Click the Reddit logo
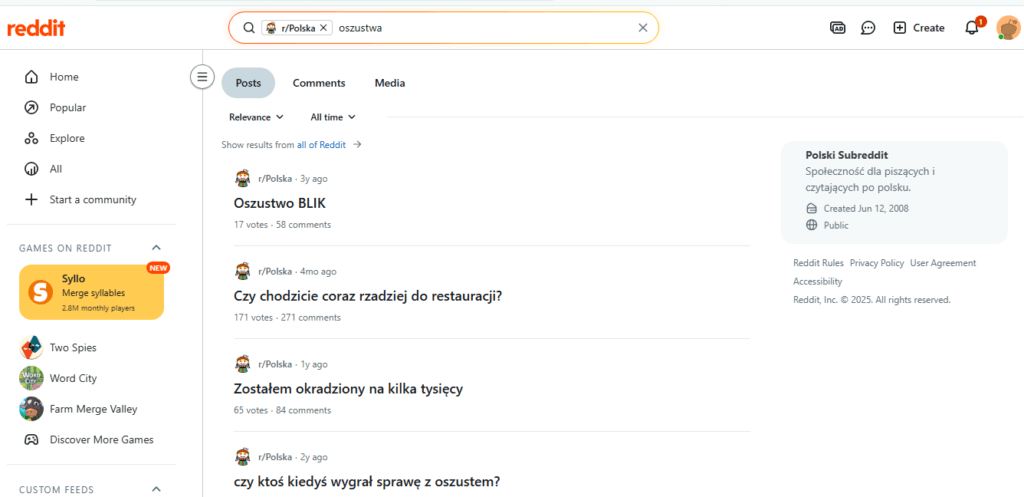This screenshot has width=1024, height=497. 36,28
